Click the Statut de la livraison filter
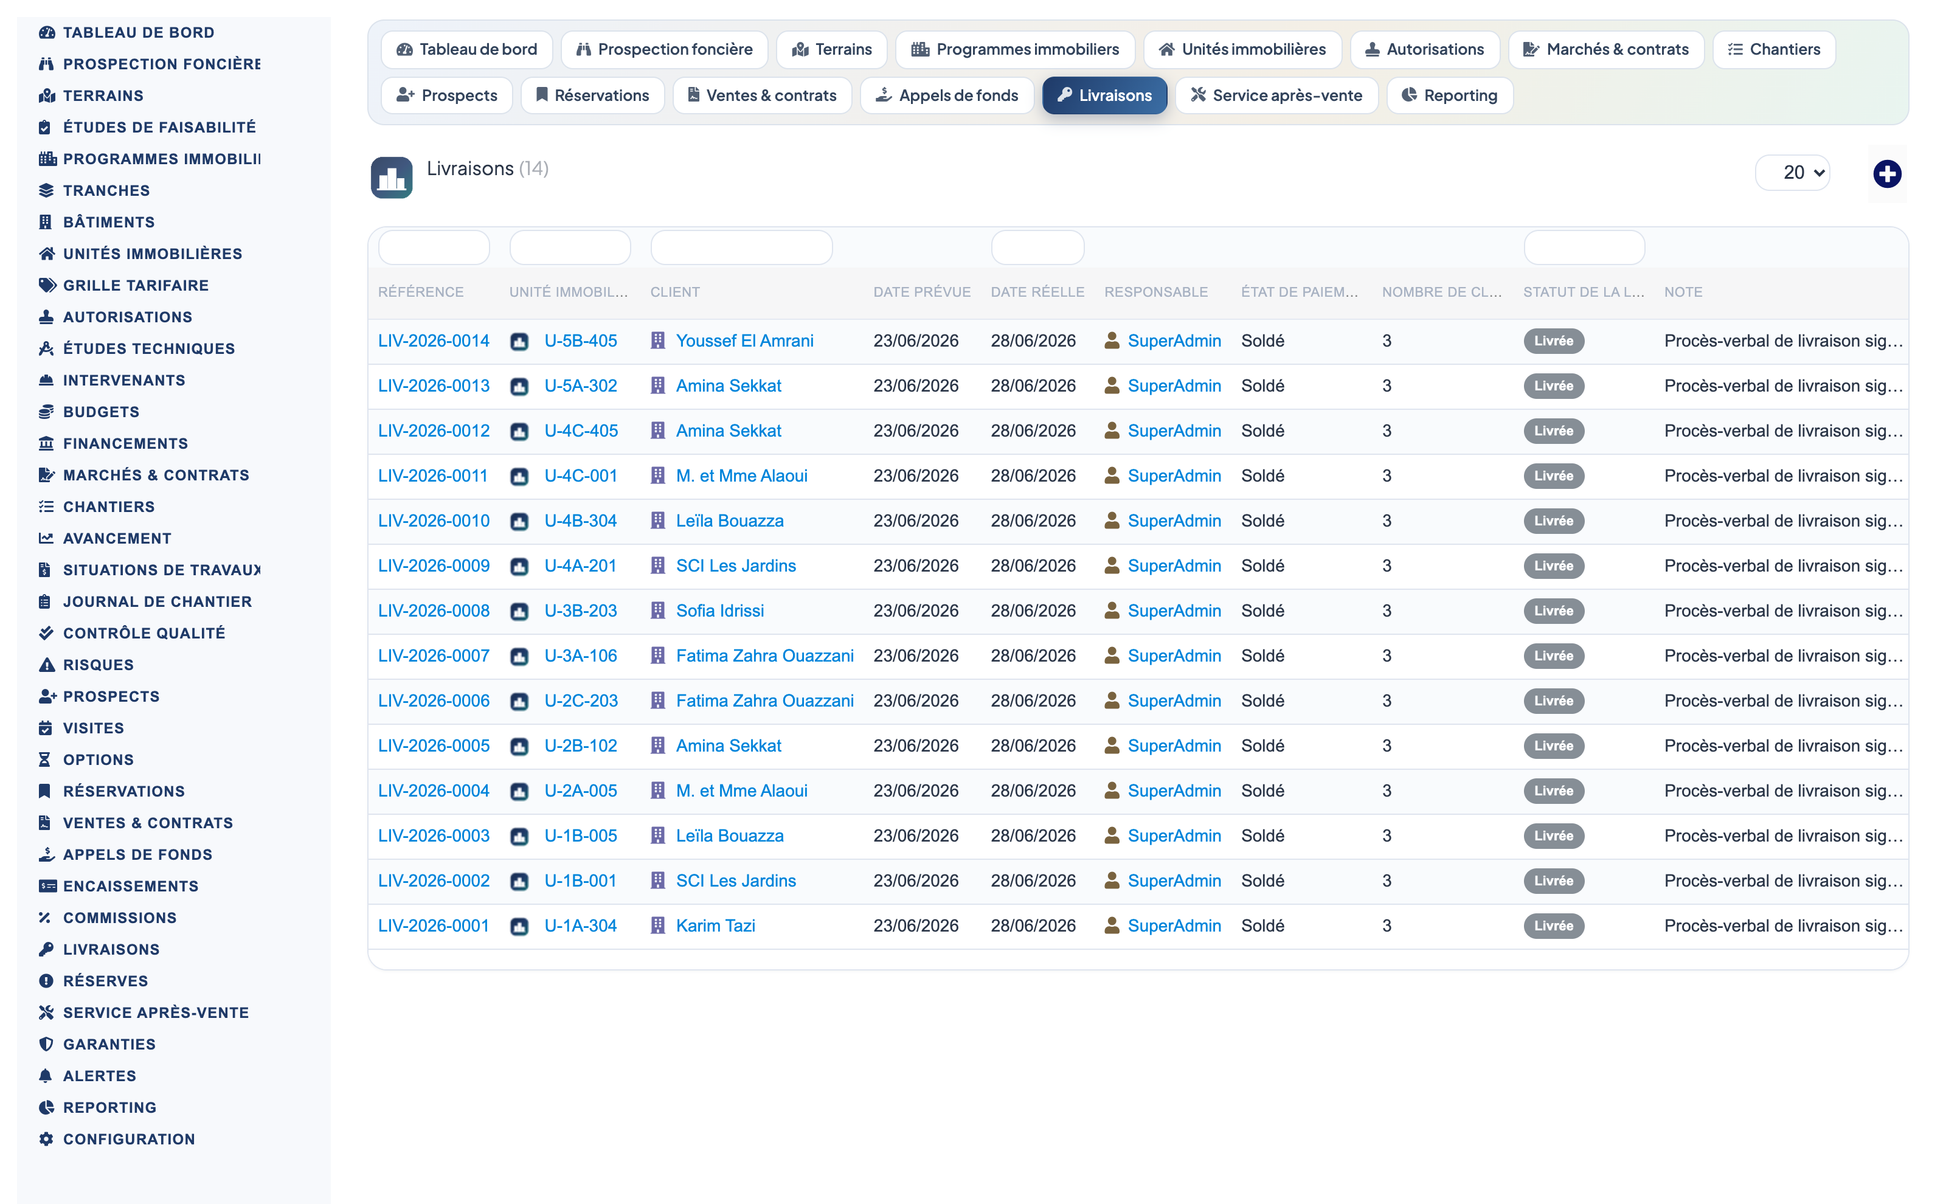The image size is (1946, 1204). 1584,247
